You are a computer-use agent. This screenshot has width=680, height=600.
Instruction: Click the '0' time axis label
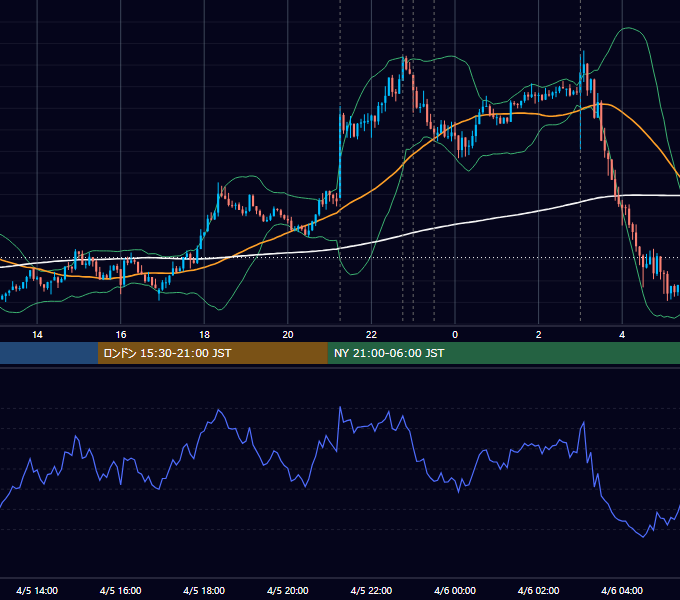(455, 335)
